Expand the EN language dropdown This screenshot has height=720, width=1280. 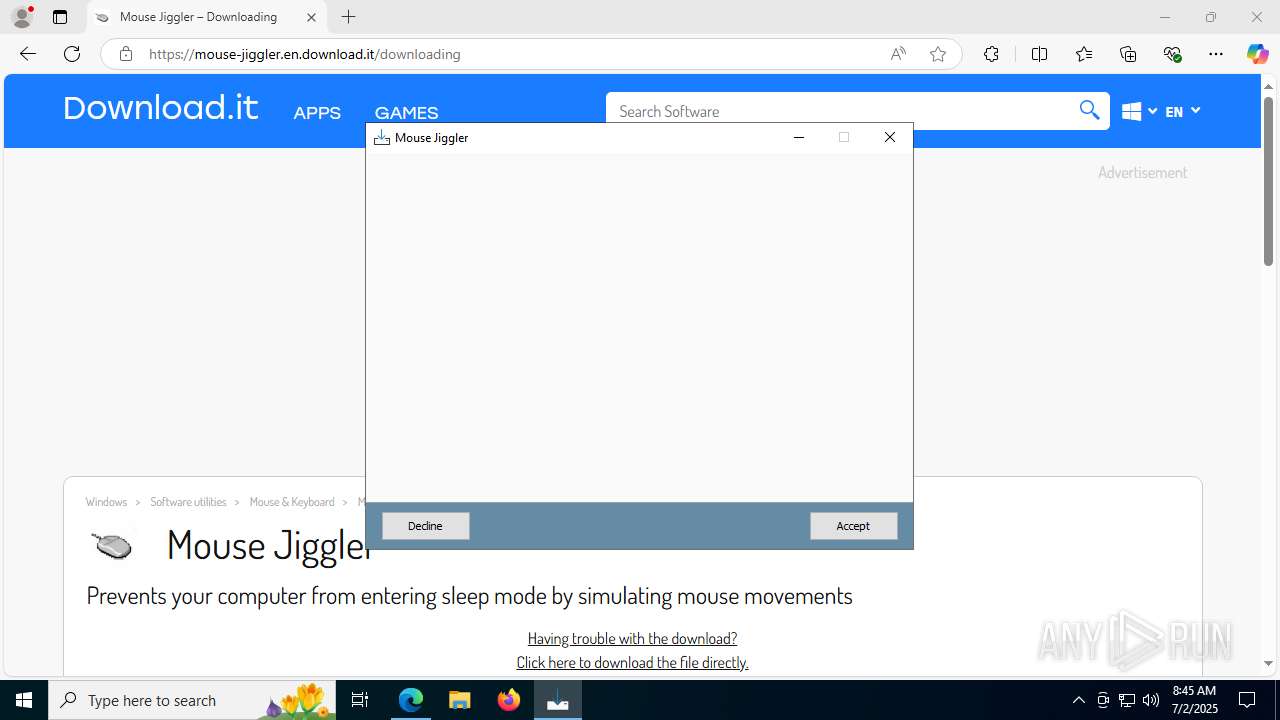(x=1183, y=111)
